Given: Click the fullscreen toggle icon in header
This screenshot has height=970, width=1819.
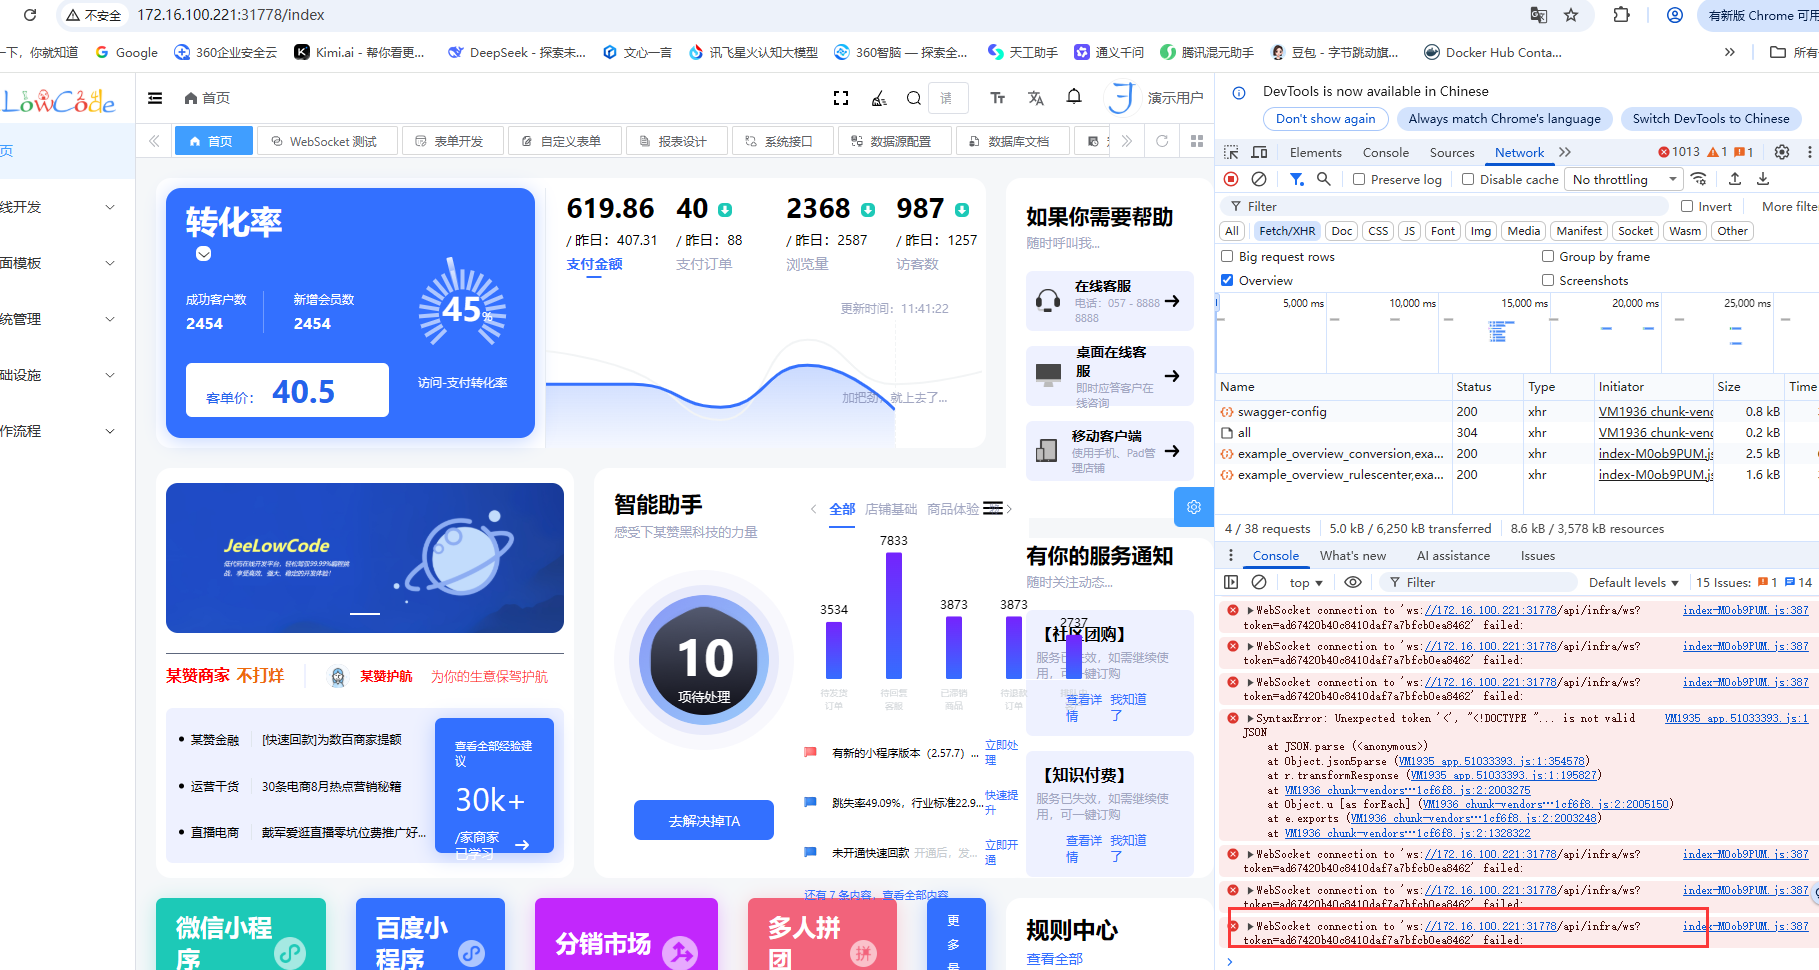Looking at the screenshot, I should pyautogui.click(x=841, y=98).
